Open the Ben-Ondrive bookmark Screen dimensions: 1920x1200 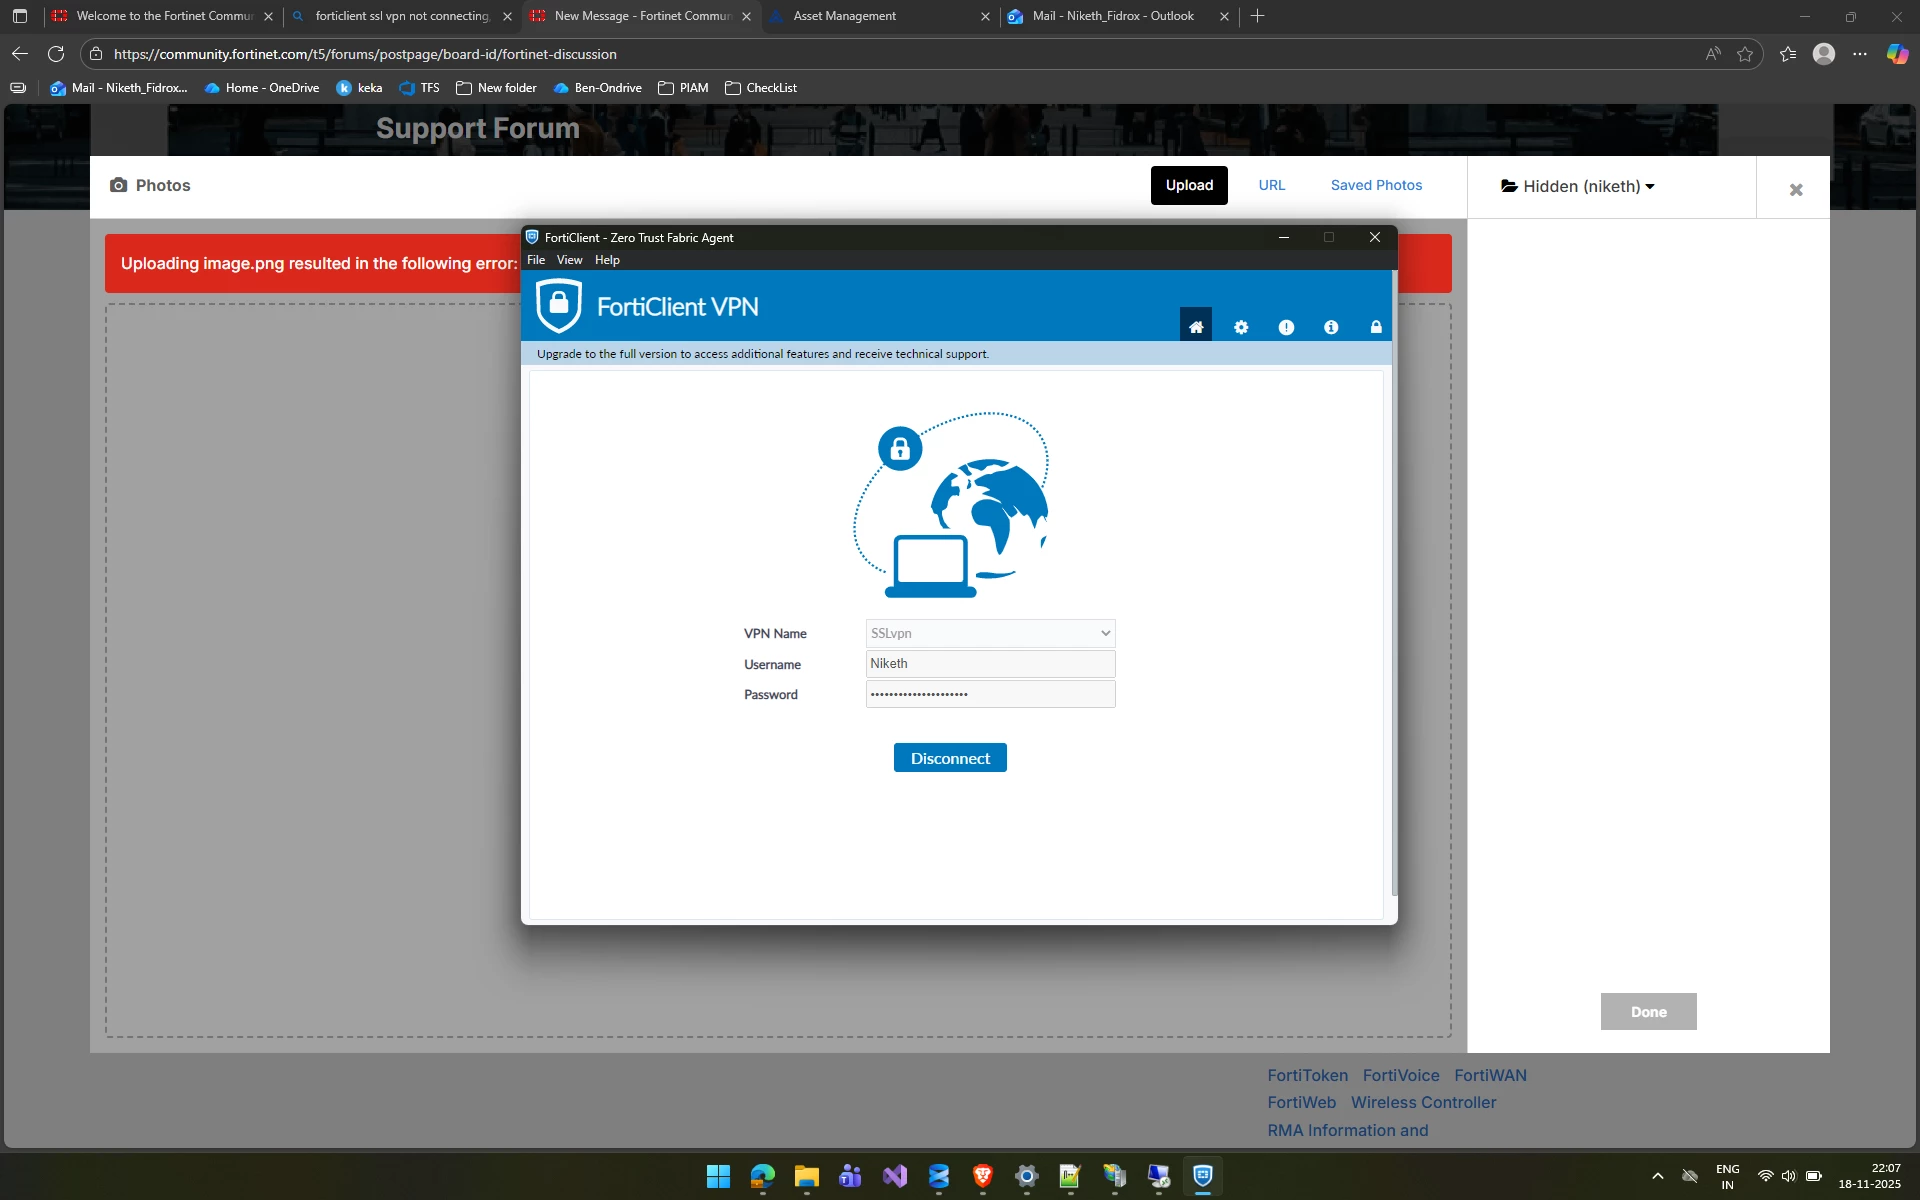[x=597, y=88]
